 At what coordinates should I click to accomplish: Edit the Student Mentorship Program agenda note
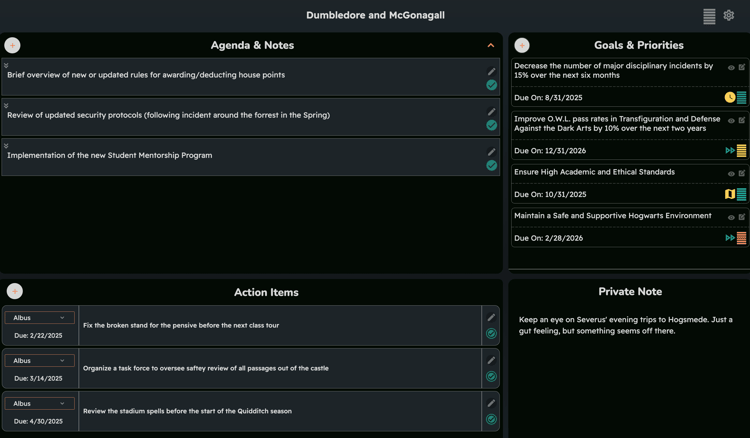[491, 152]
